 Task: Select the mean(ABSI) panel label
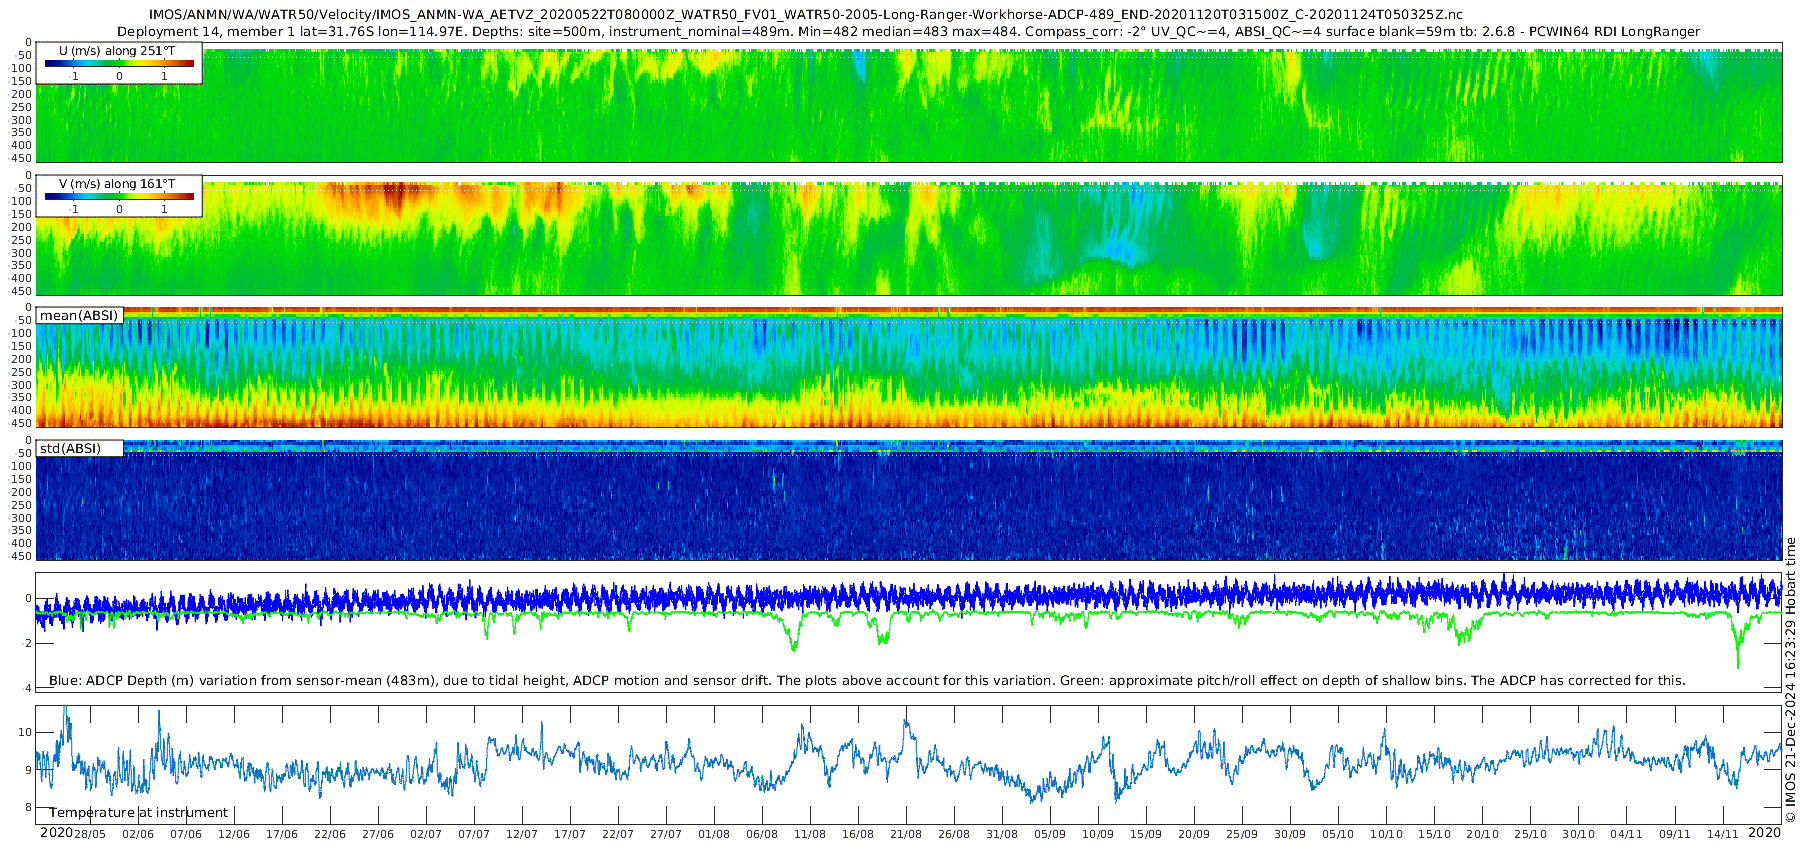[x=79, y=316]
